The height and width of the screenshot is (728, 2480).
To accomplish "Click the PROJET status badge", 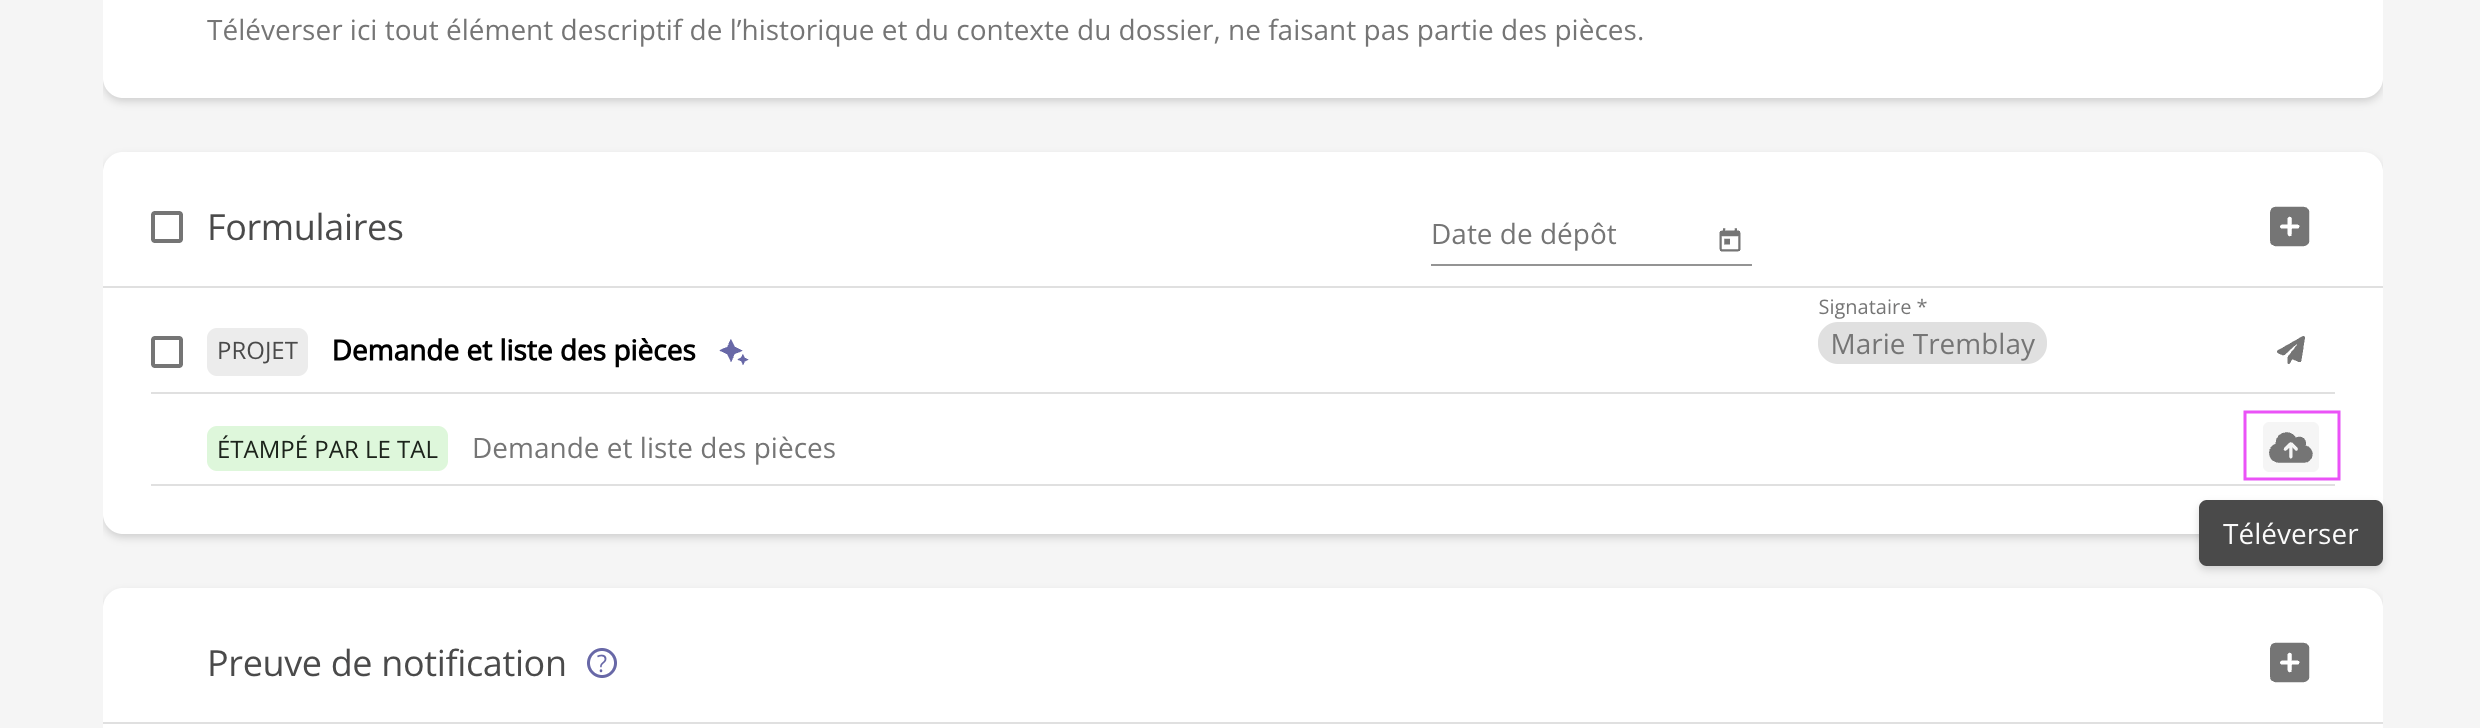I will [x=257, y=351].
